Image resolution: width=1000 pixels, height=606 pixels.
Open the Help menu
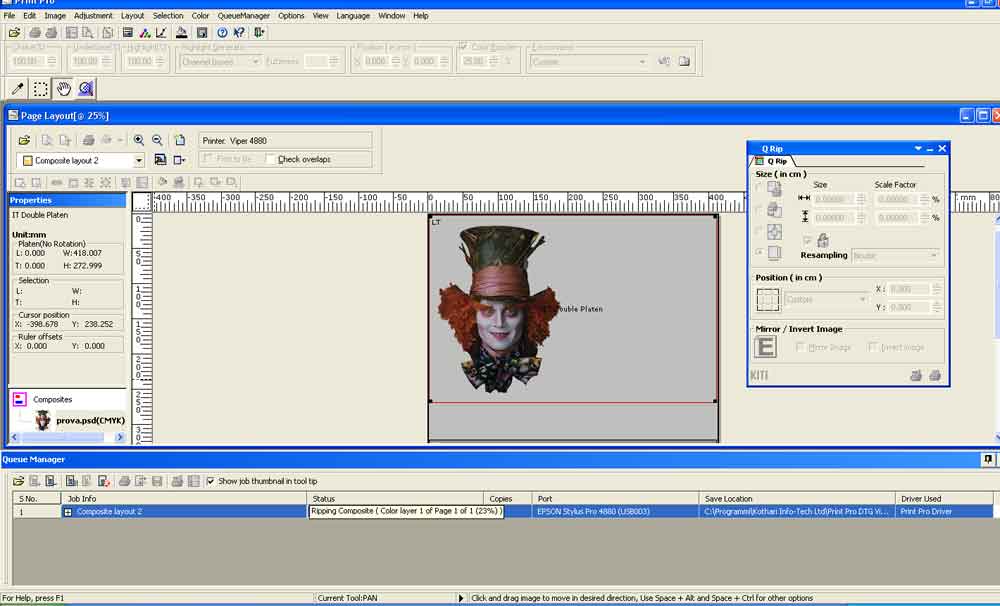point(420,15)
